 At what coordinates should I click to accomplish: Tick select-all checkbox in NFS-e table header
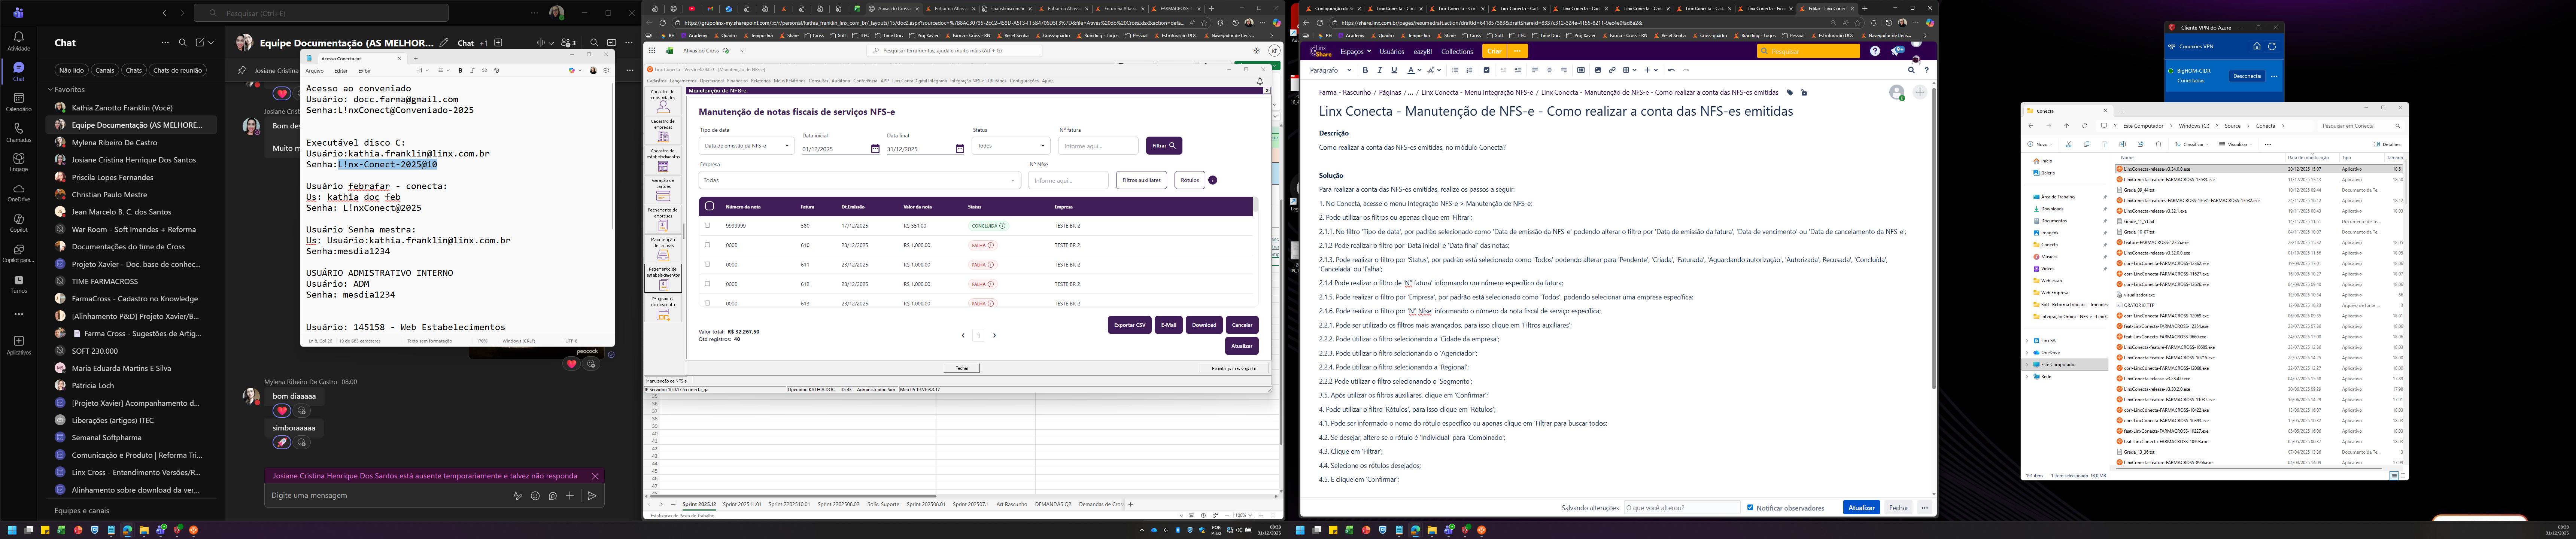[x=709, y=206]
